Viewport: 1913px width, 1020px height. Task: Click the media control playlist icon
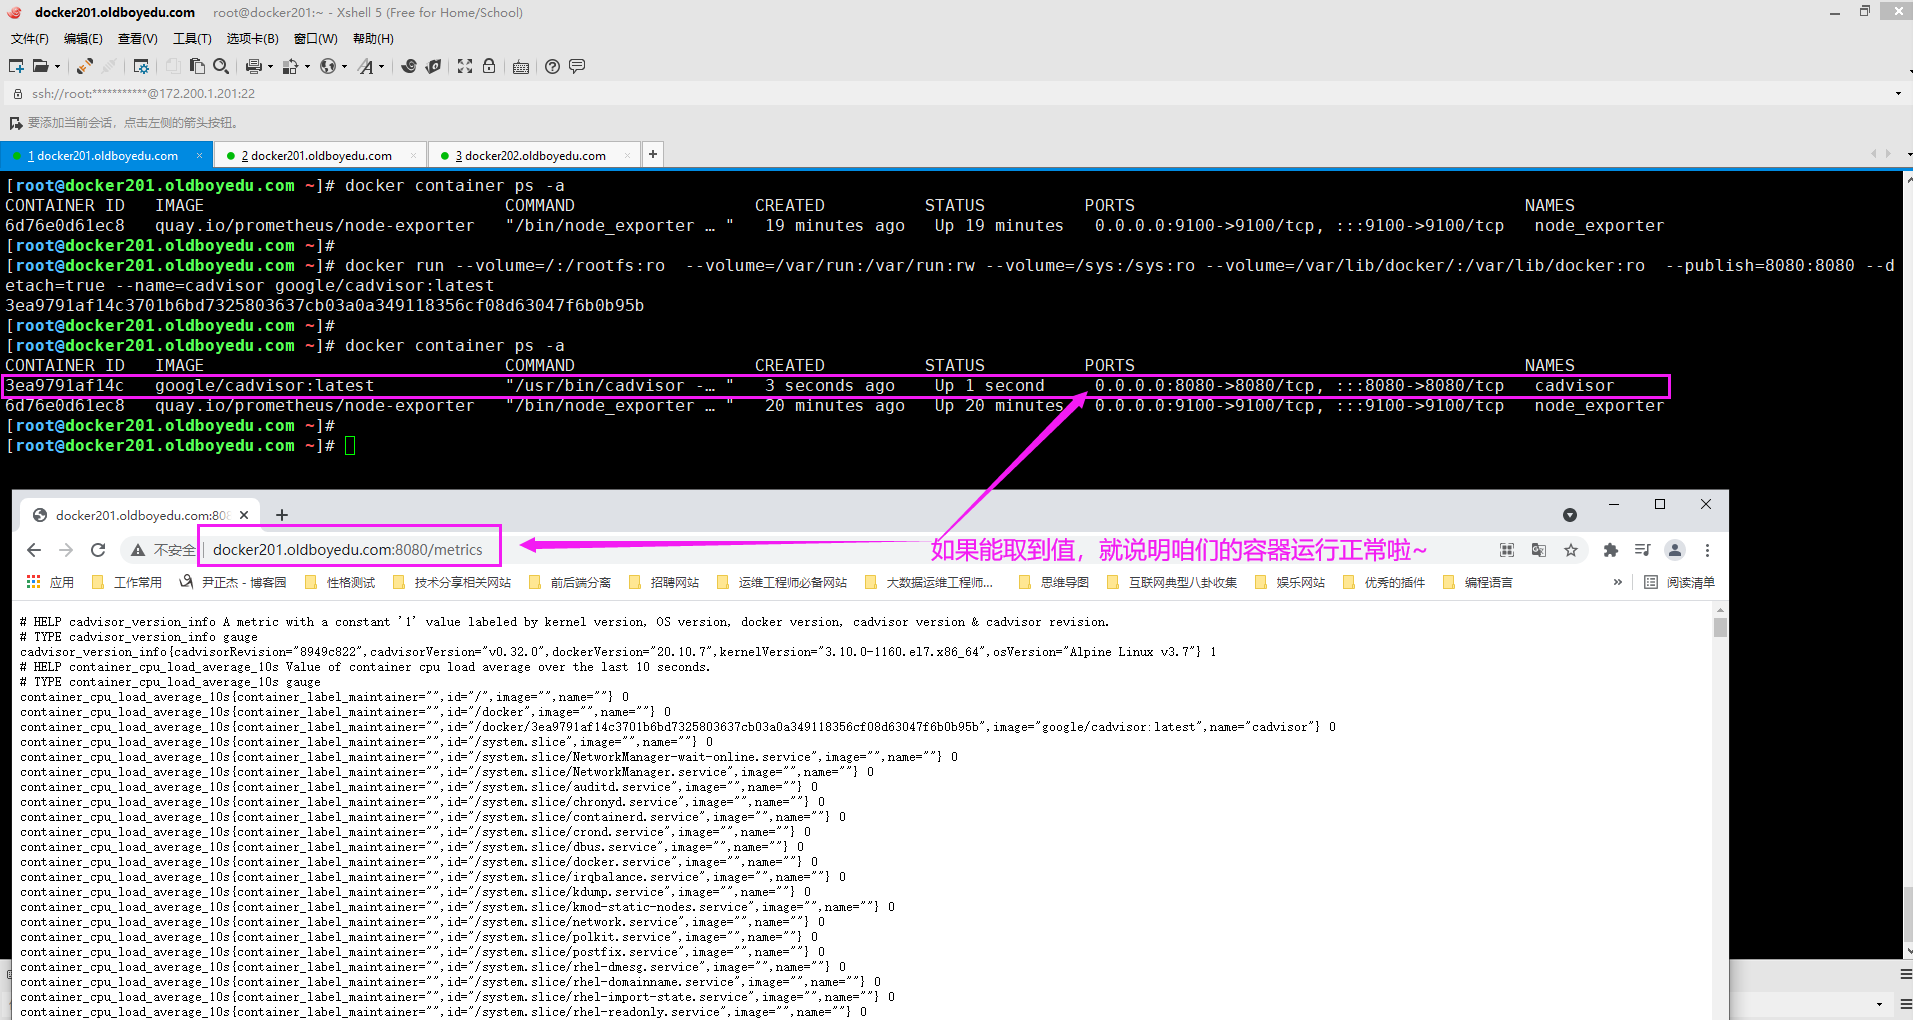1642,550
